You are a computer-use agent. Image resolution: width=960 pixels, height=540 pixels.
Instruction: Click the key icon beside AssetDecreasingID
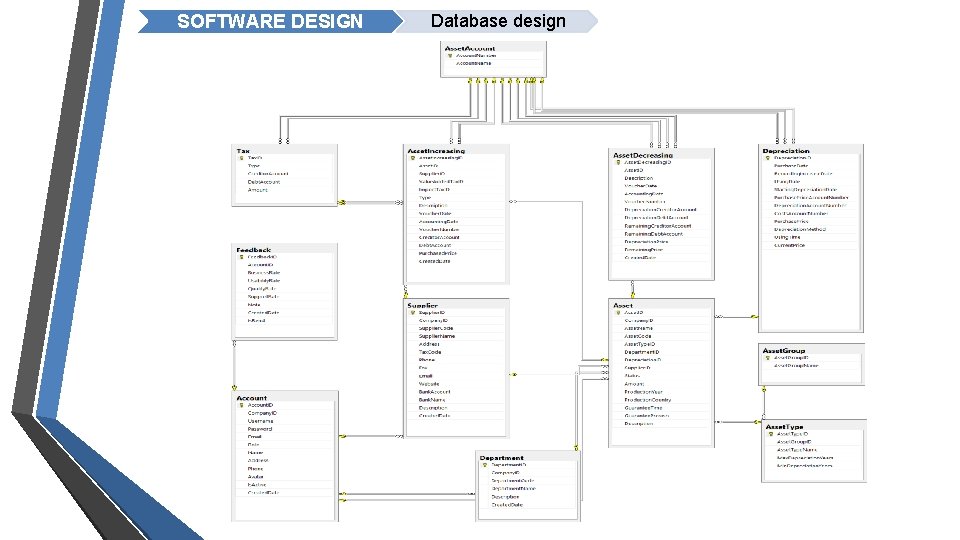[x=618, y=162]
